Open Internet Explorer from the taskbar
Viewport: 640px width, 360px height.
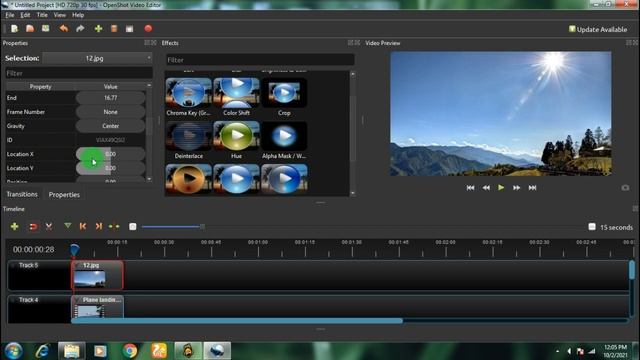(43, 351)
